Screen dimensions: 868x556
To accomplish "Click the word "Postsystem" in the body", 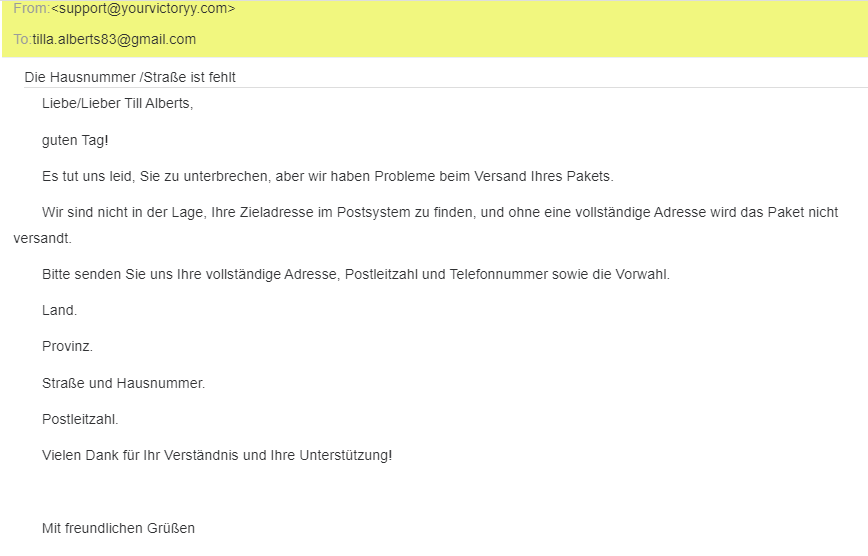I will tap(368, 213).
